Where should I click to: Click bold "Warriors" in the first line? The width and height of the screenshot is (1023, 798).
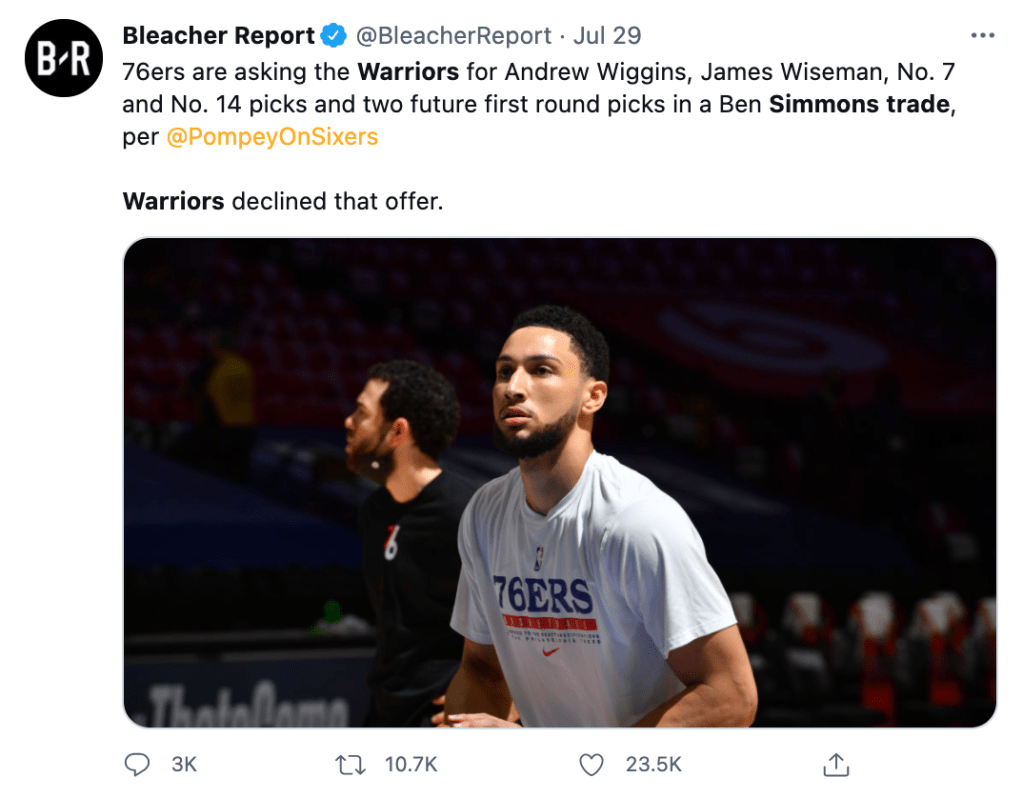point(408,72)
